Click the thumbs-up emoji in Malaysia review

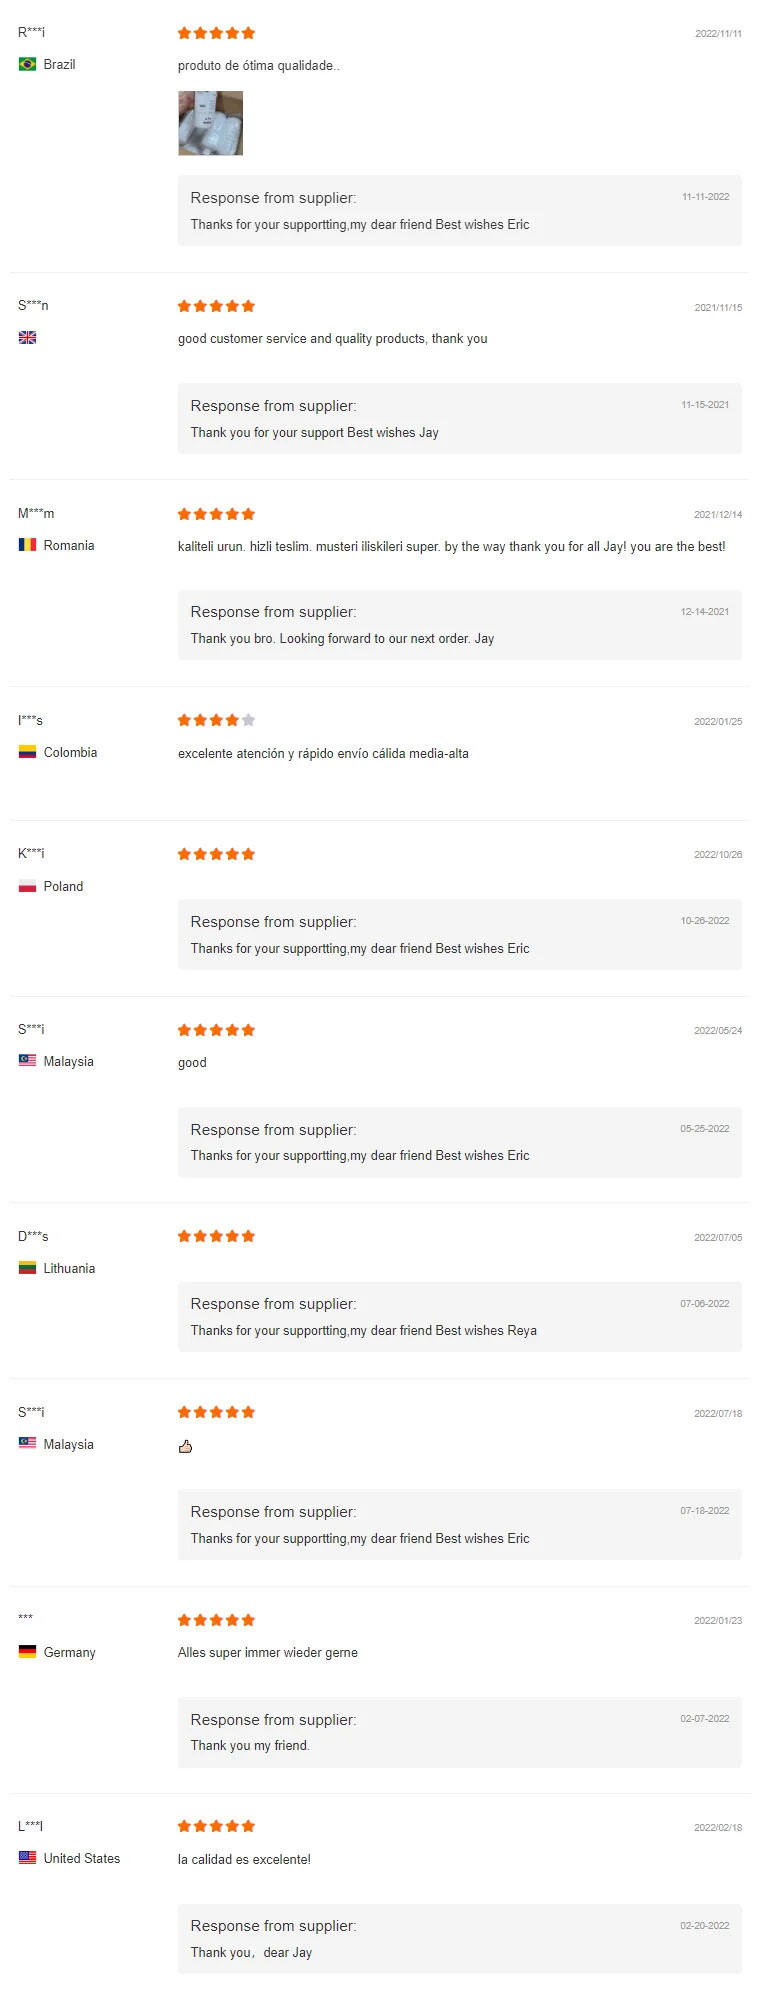185,1446
